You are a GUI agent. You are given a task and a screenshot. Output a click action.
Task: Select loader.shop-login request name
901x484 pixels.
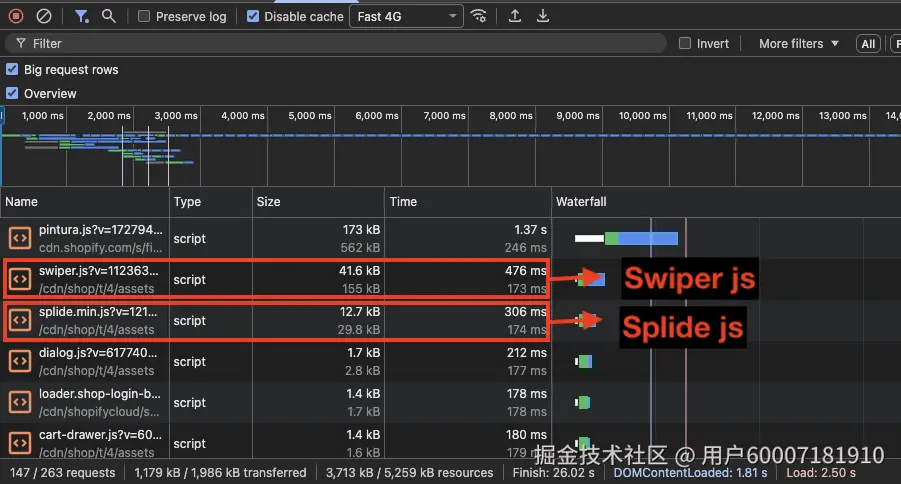tap(99, 394)
